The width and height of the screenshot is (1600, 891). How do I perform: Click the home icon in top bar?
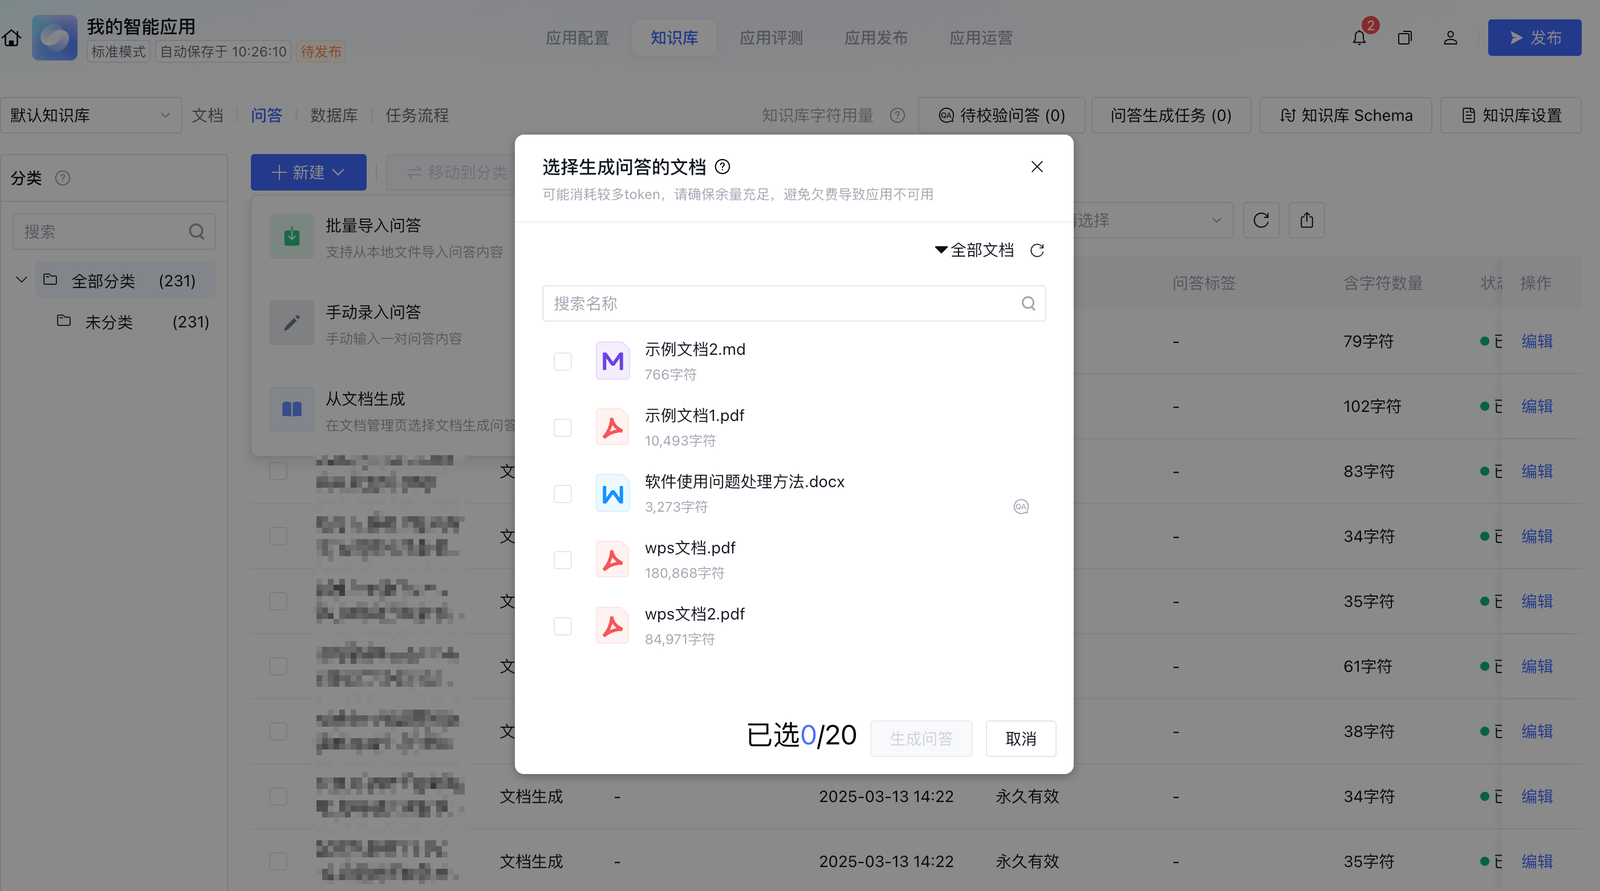click(12, 38)
